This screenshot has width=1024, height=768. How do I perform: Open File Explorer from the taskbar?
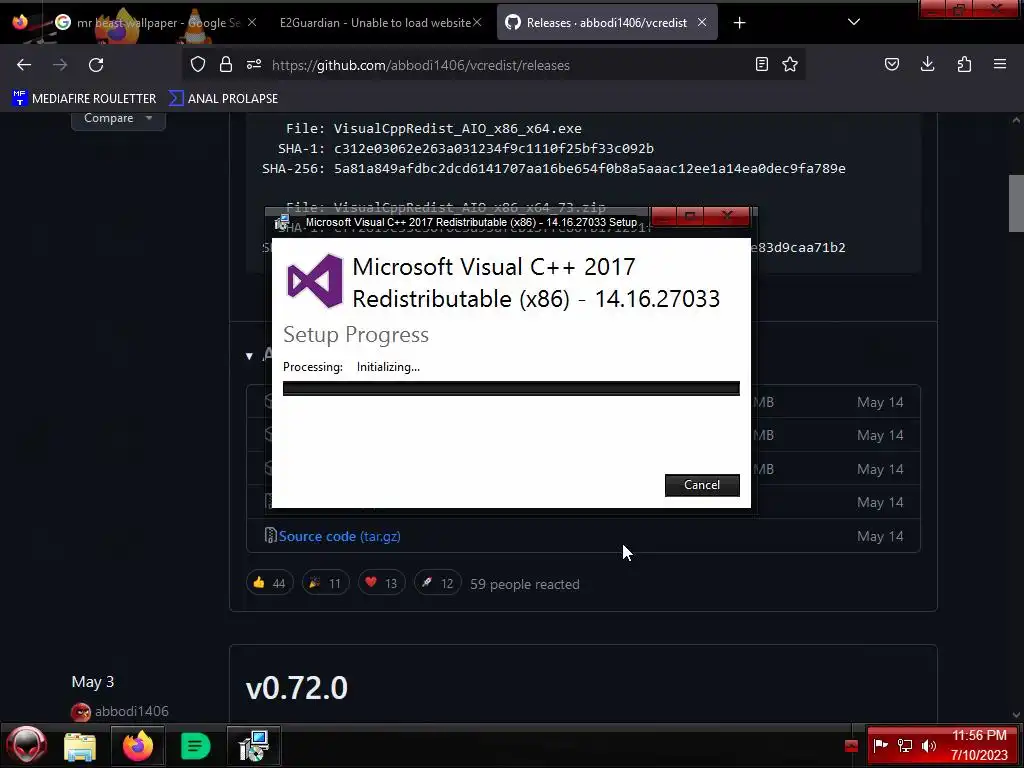point(80,746)
